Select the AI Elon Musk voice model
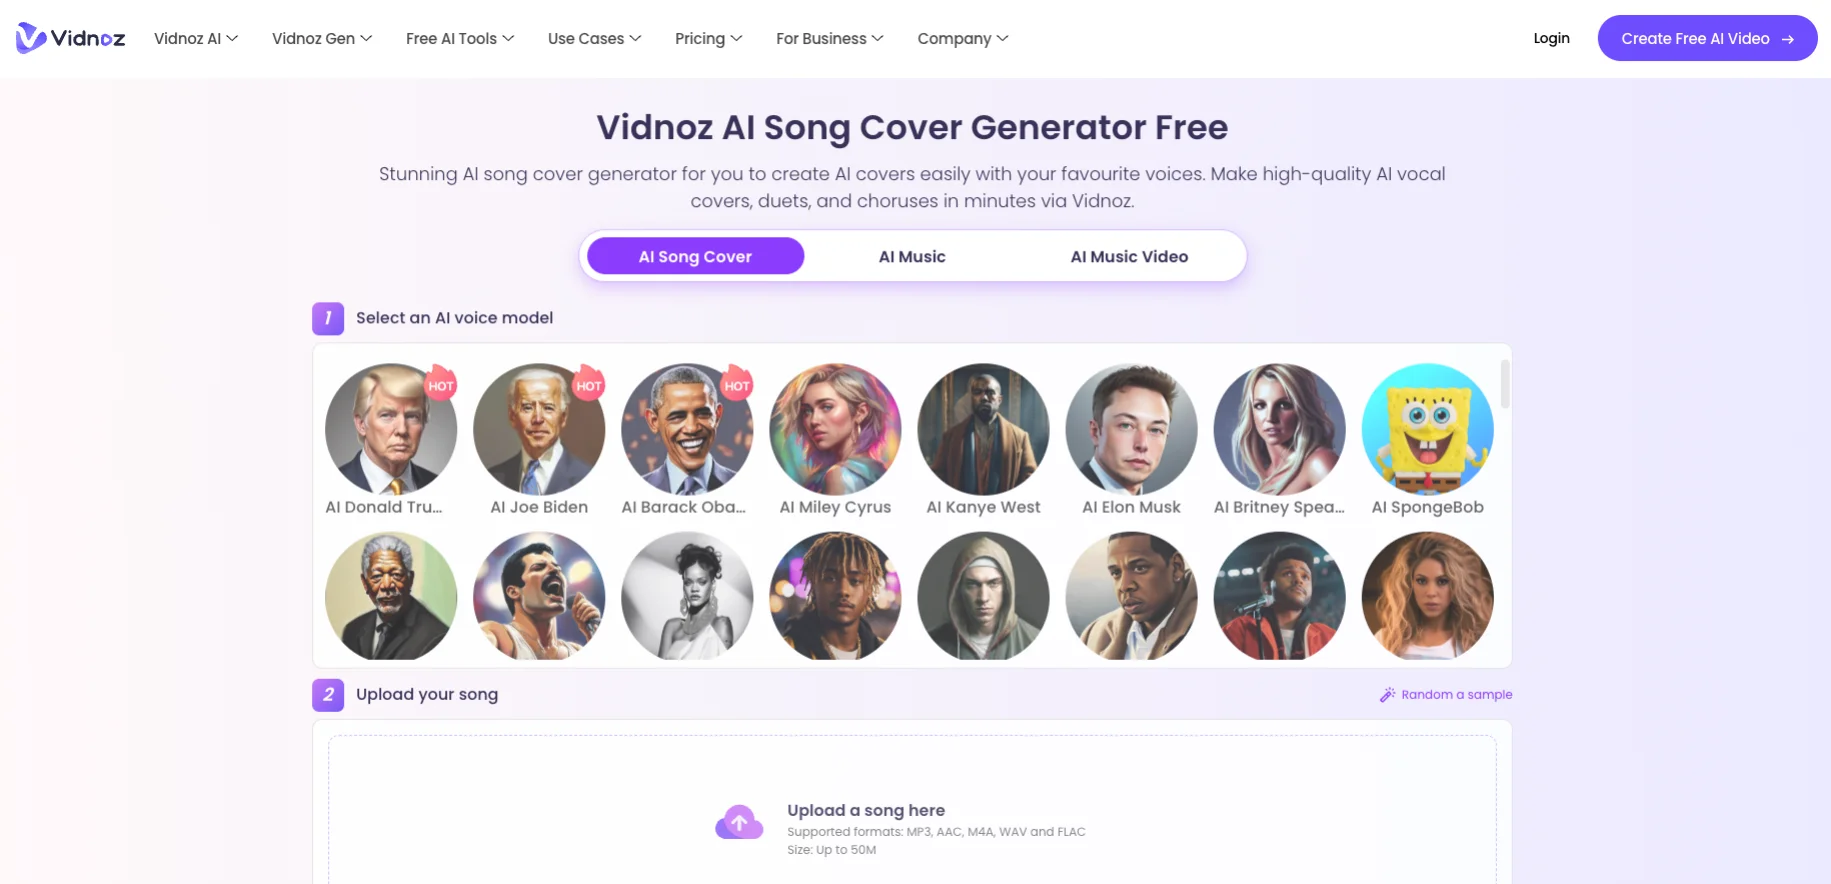The width and height of the screenshot is (1831, 884). (x=1131, y=429)
